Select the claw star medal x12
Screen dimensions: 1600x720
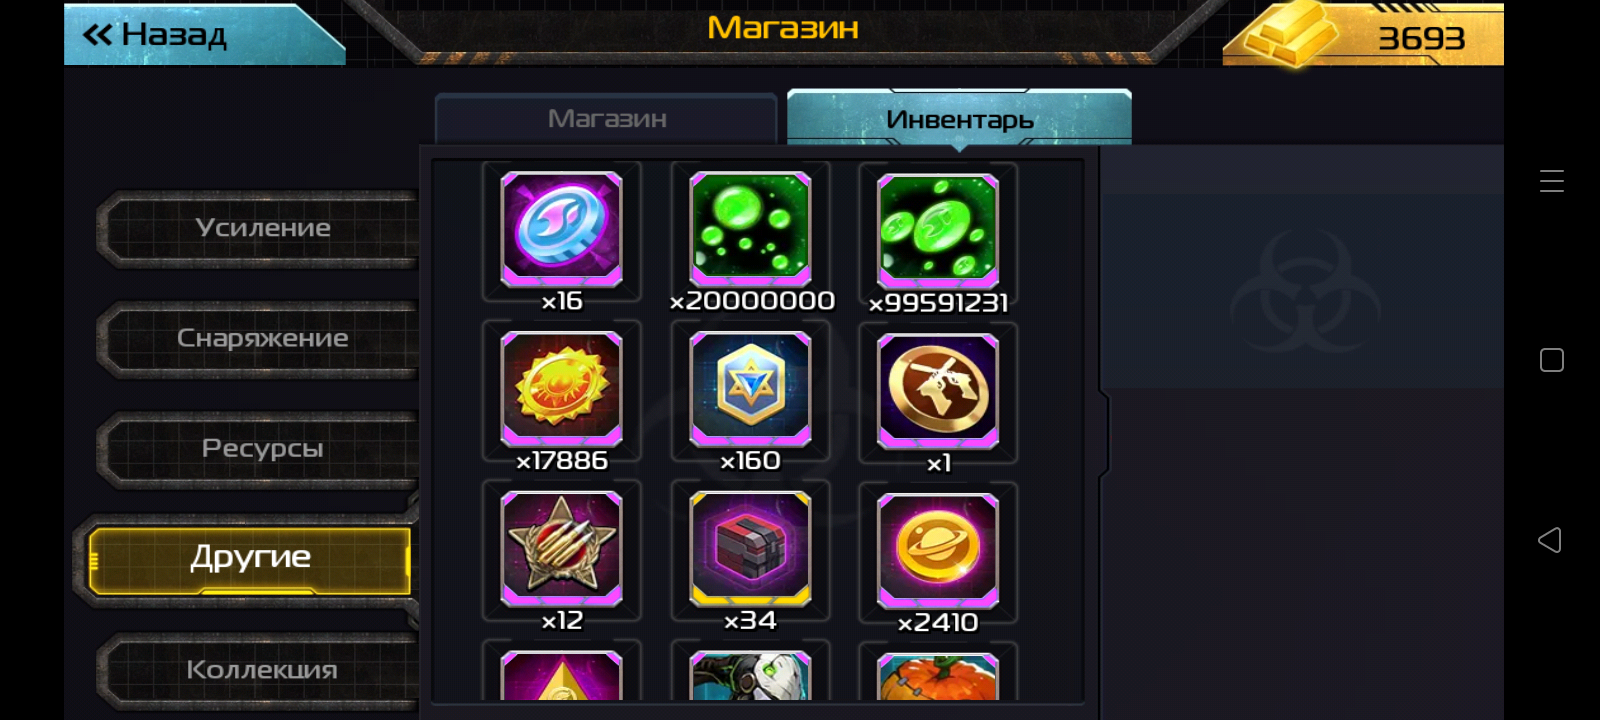561,549
